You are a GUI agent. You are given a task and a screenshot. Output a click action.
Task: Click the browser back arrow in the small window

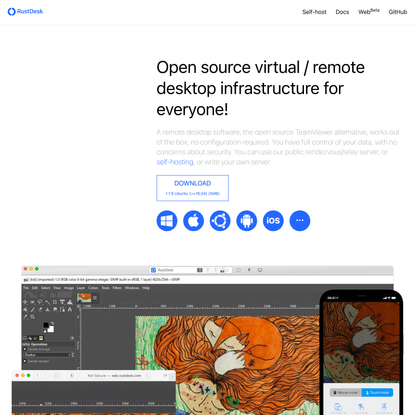(x=37, y=375)
